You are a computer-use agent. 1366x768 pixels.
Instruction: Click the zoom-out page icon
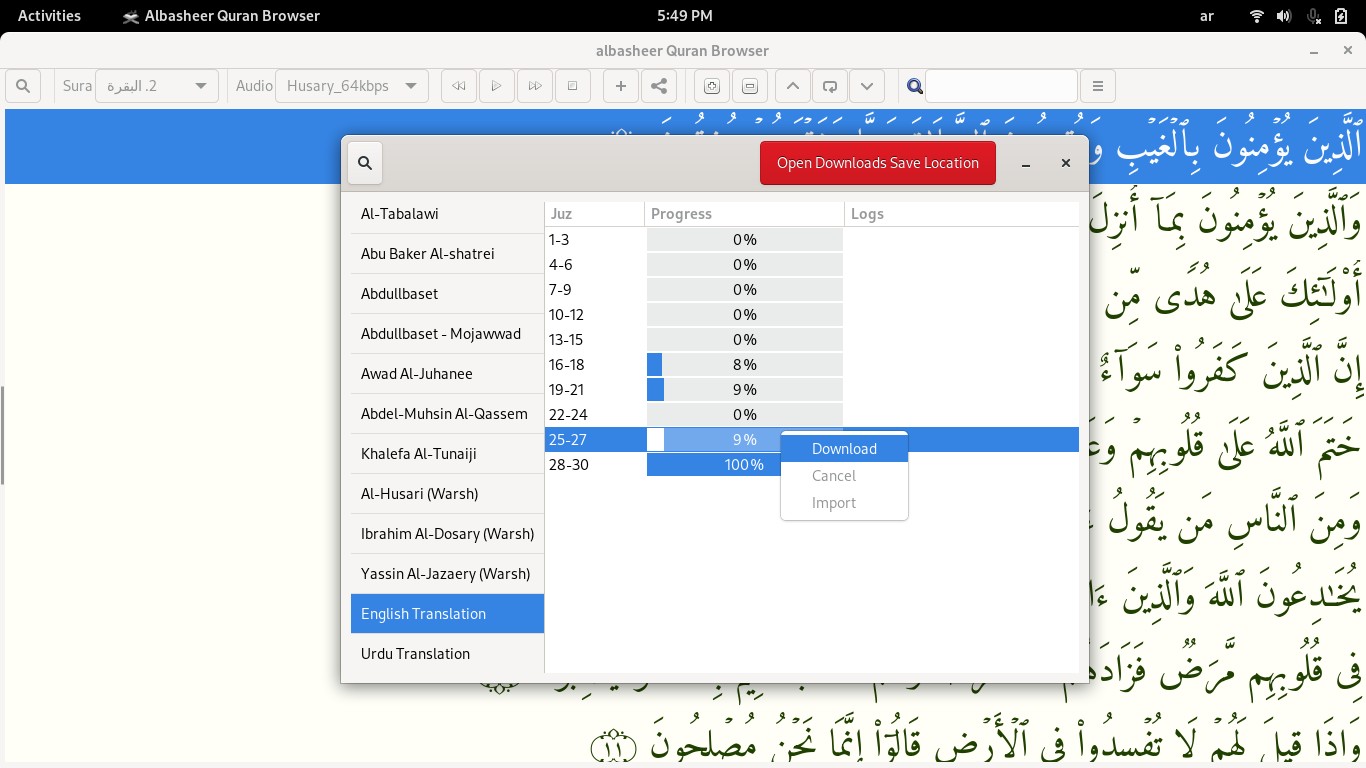point(750,86)
